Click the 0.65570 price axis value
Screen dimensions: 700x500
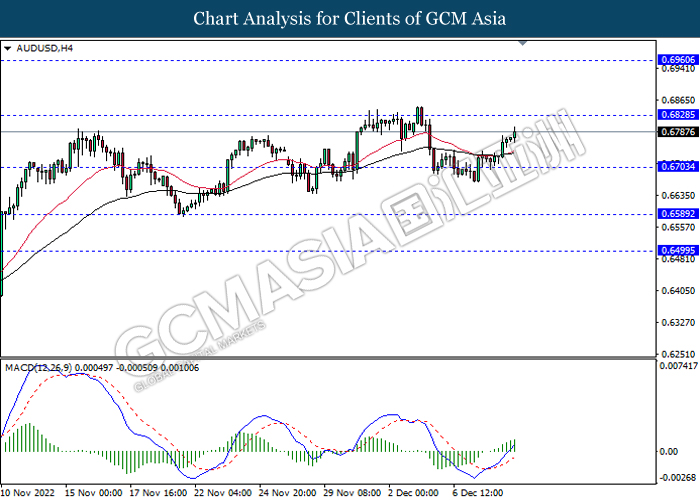pos(678,227)
